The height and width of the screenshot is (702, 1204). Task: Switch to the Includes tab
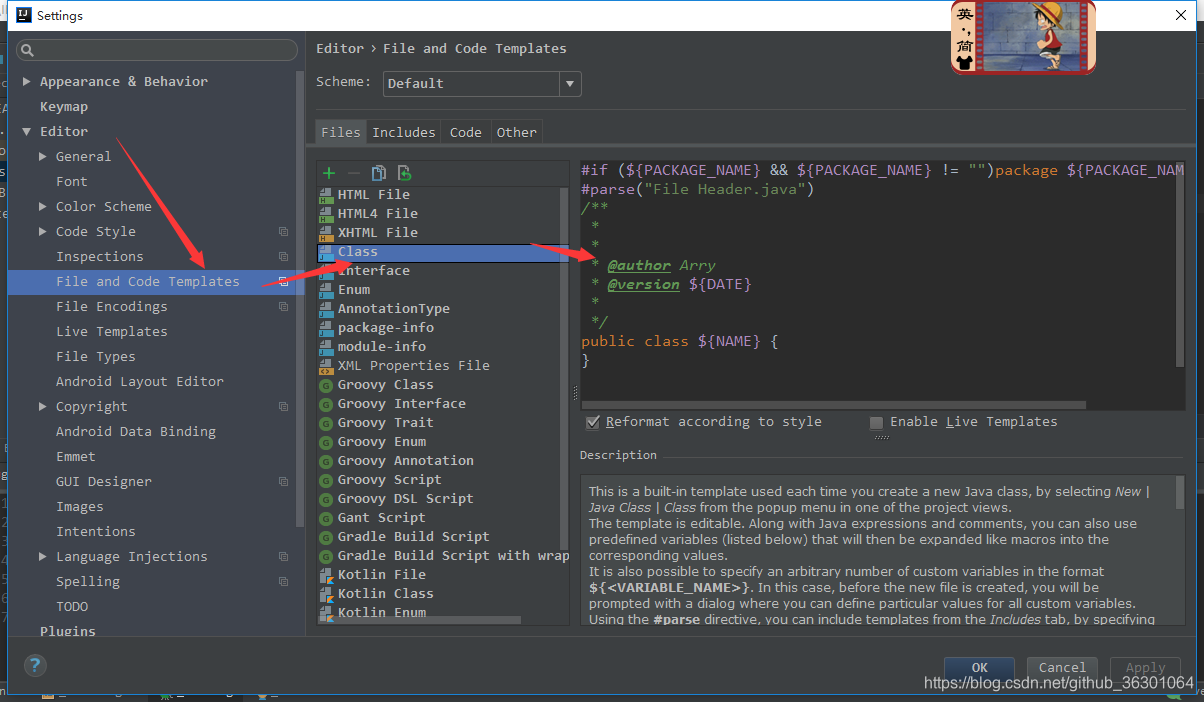404,132
